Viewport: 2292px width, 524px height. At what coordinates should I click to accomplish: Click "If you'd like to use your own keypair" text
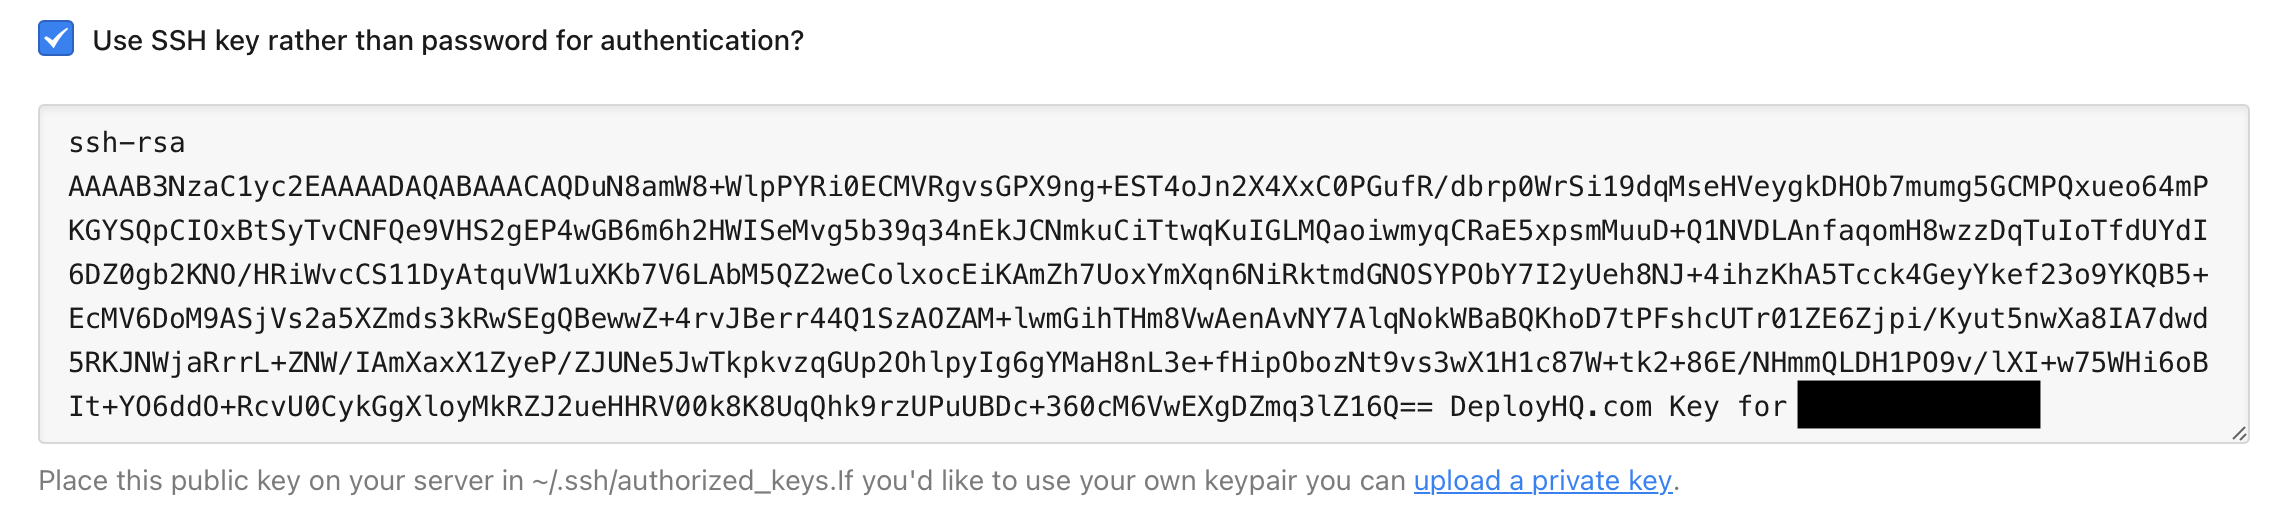point(1020,481)
